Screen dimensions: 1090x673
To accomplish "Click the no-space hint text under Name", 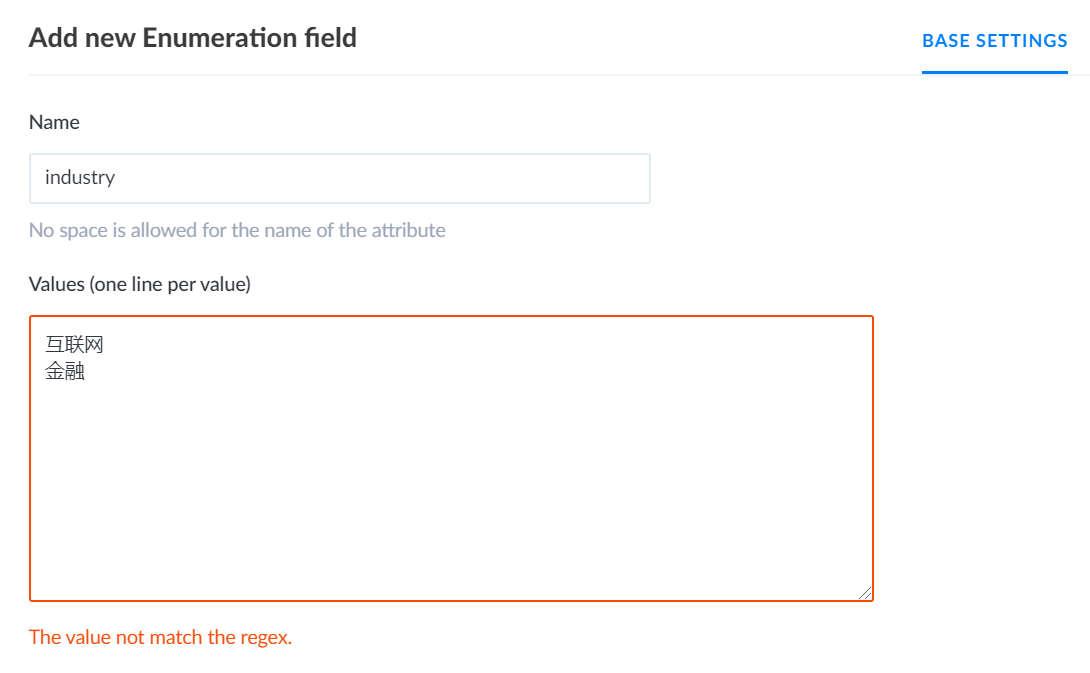I will coord(237,230).
